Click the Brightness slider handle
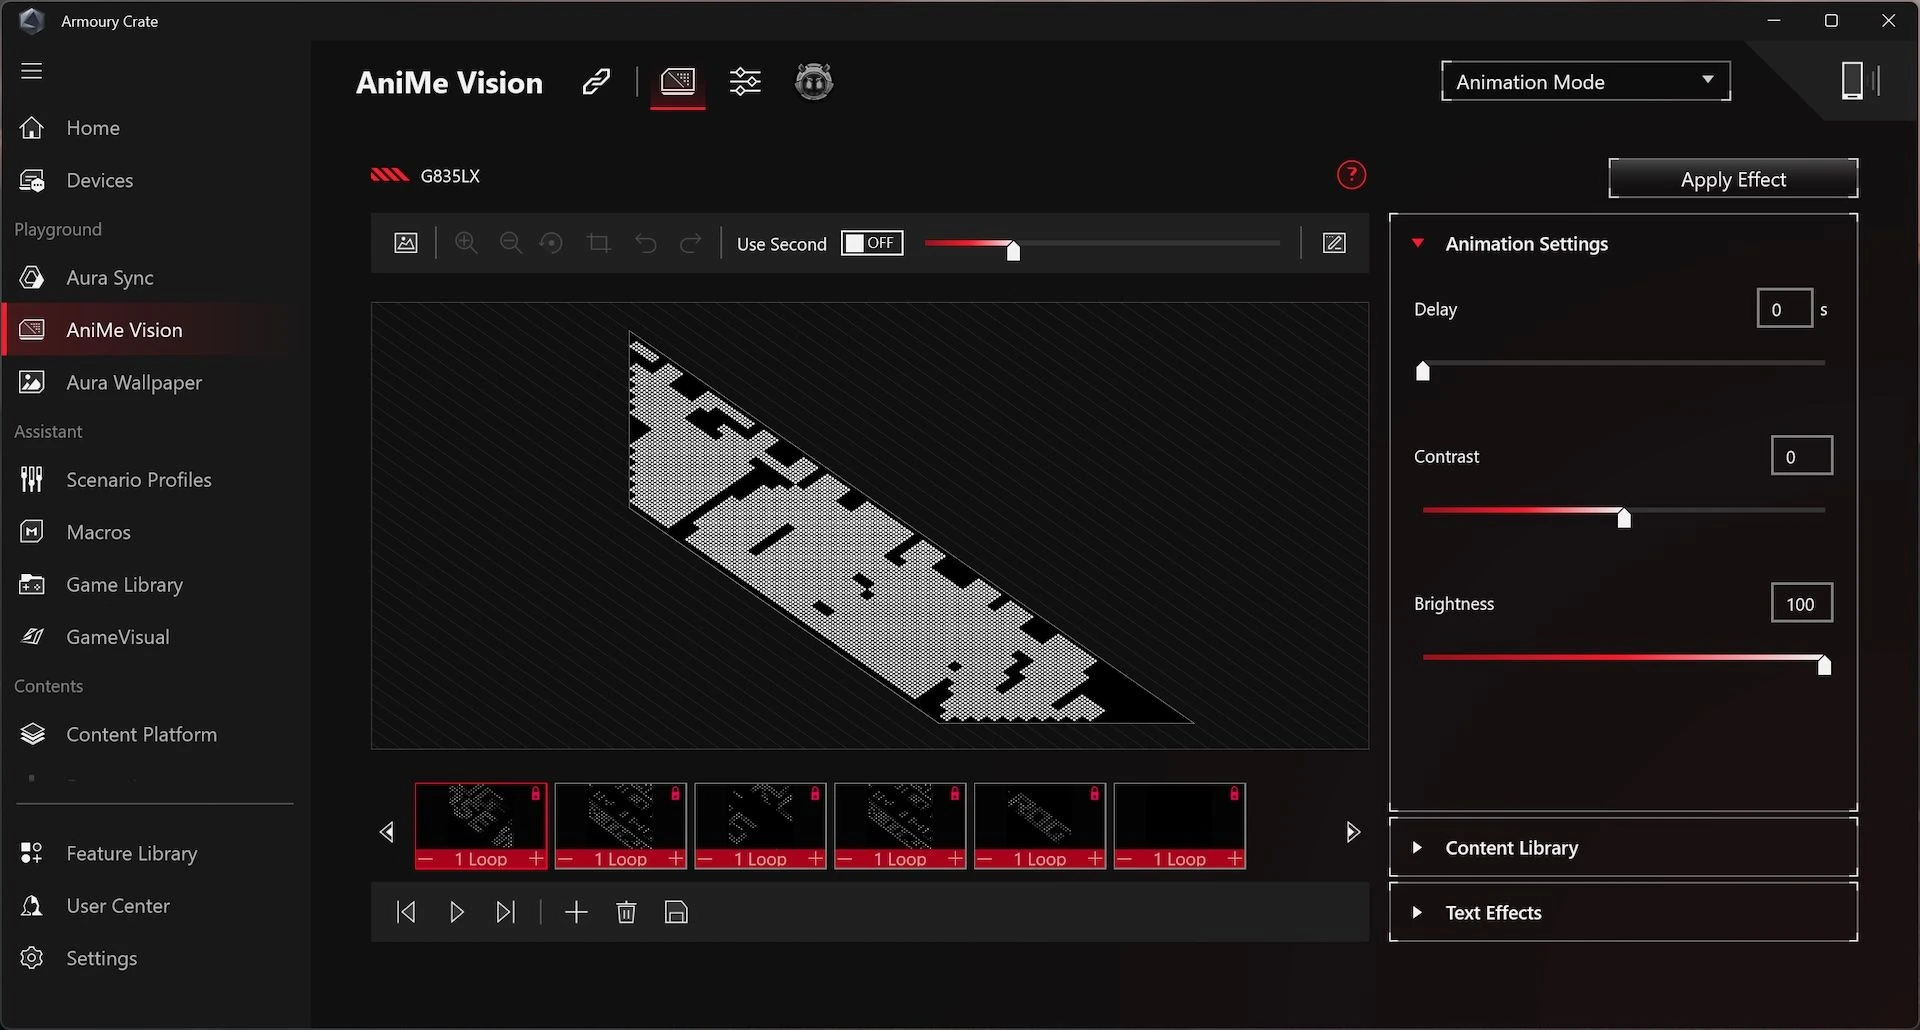Image resolution: width=1920 pixels, height=1030 pixels. (1824, 664)
